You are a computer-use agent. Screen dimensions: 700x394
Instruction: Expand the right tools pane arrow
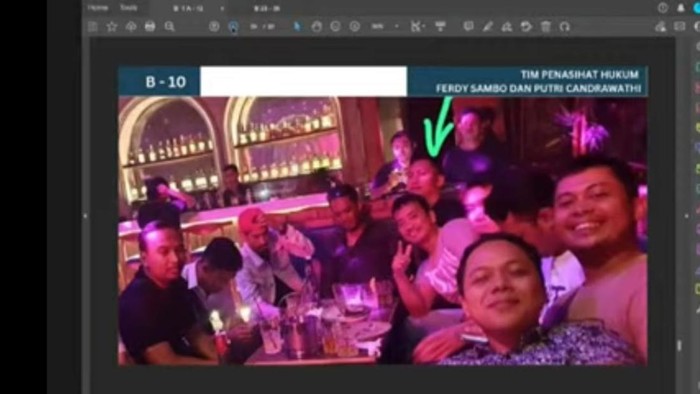pos(687,216)
